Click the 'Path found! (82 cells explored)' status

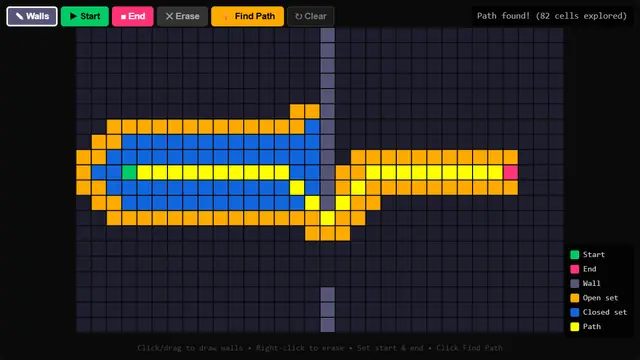pyautogui.click(x=552, y=16)
